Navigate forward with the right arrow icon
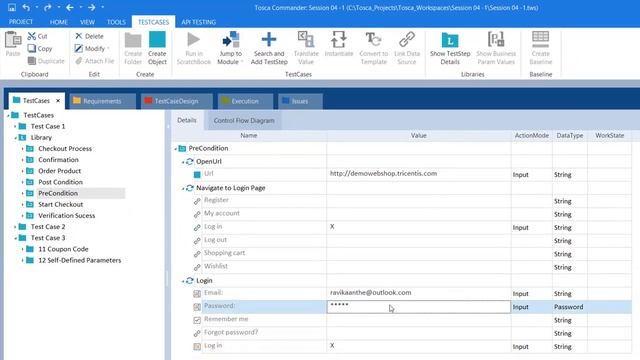The width and height of the screenshot is (640, 360). tap(91, 7)
